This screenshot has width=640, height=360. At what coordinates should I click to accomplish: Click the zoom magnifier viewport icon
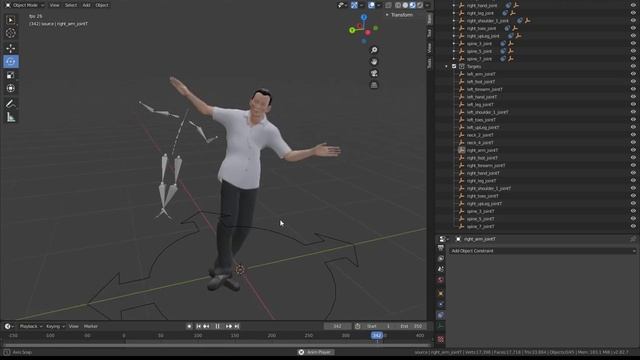click(374, 50)
